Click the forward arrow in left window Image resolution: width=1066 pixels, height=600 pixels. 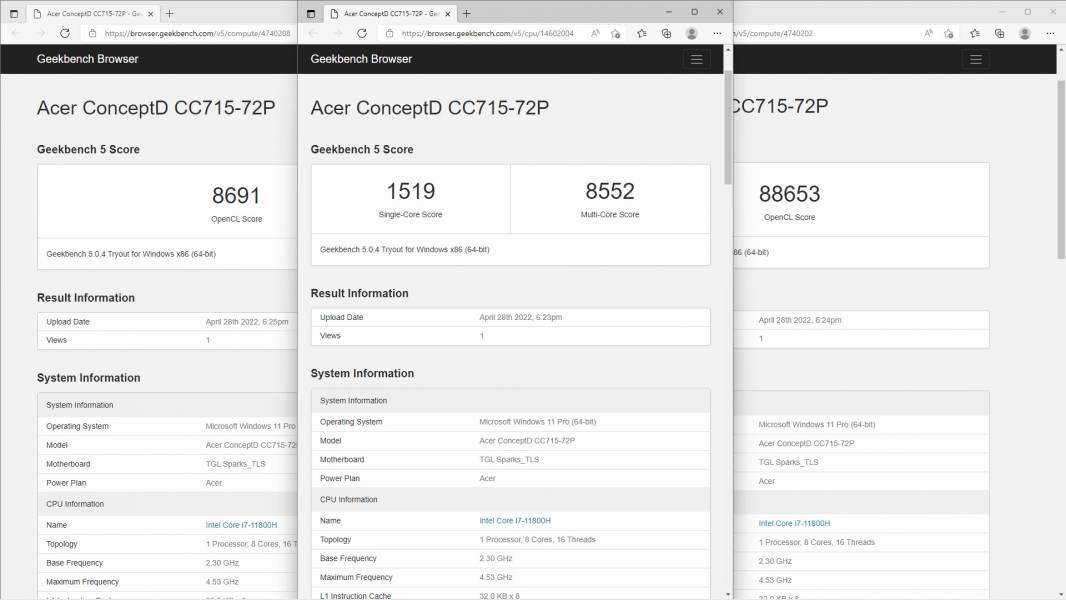pyautogui.click(x=40, y=33)
